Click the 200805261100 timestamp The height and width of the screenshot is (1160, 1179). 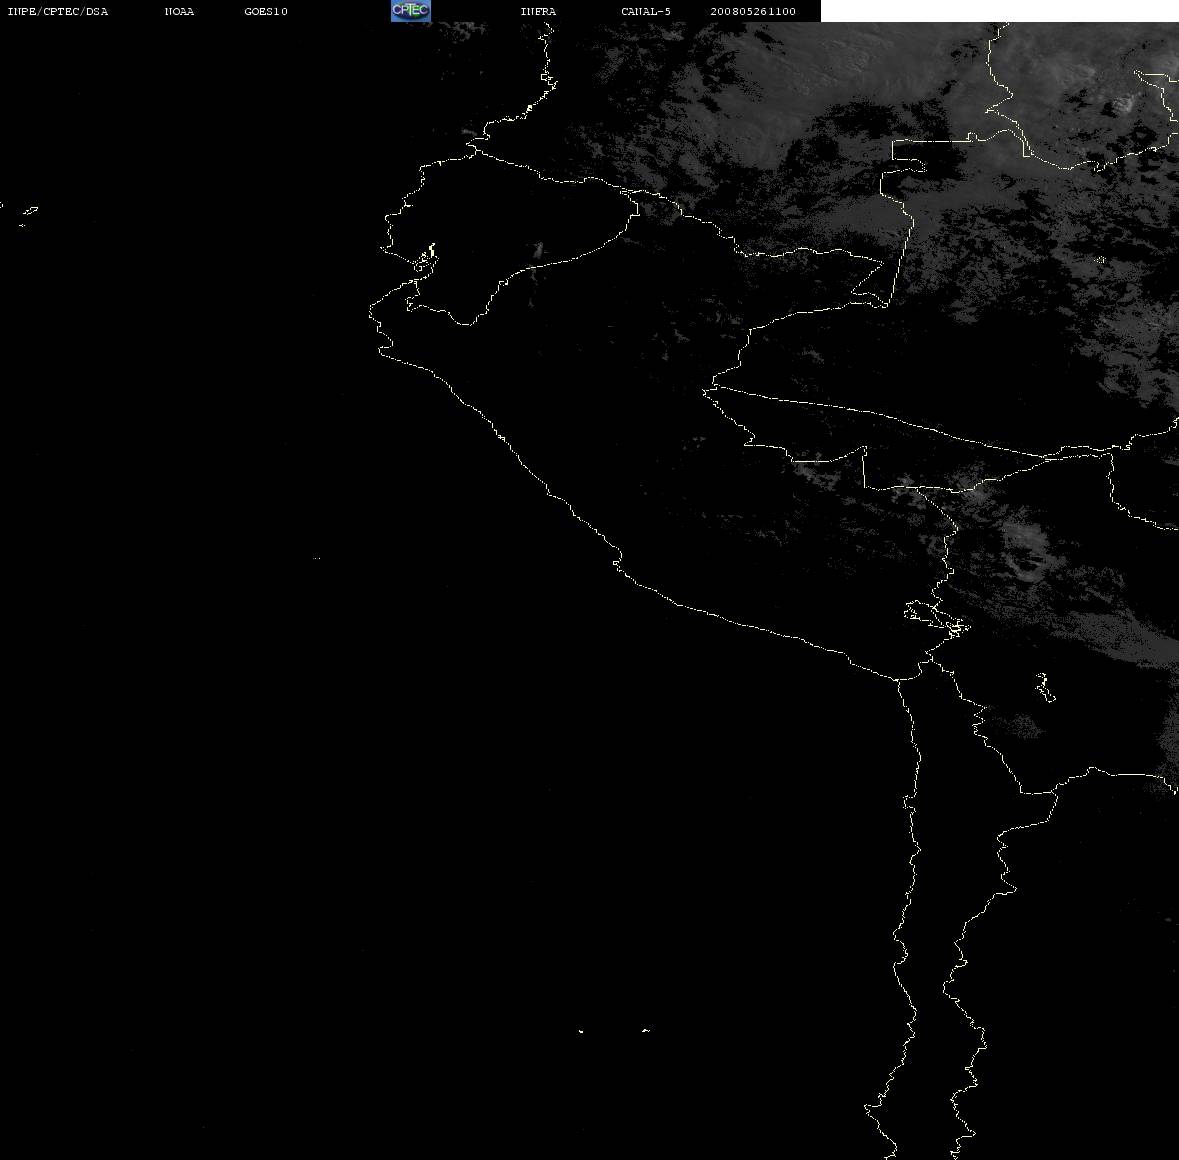(753, 11)
